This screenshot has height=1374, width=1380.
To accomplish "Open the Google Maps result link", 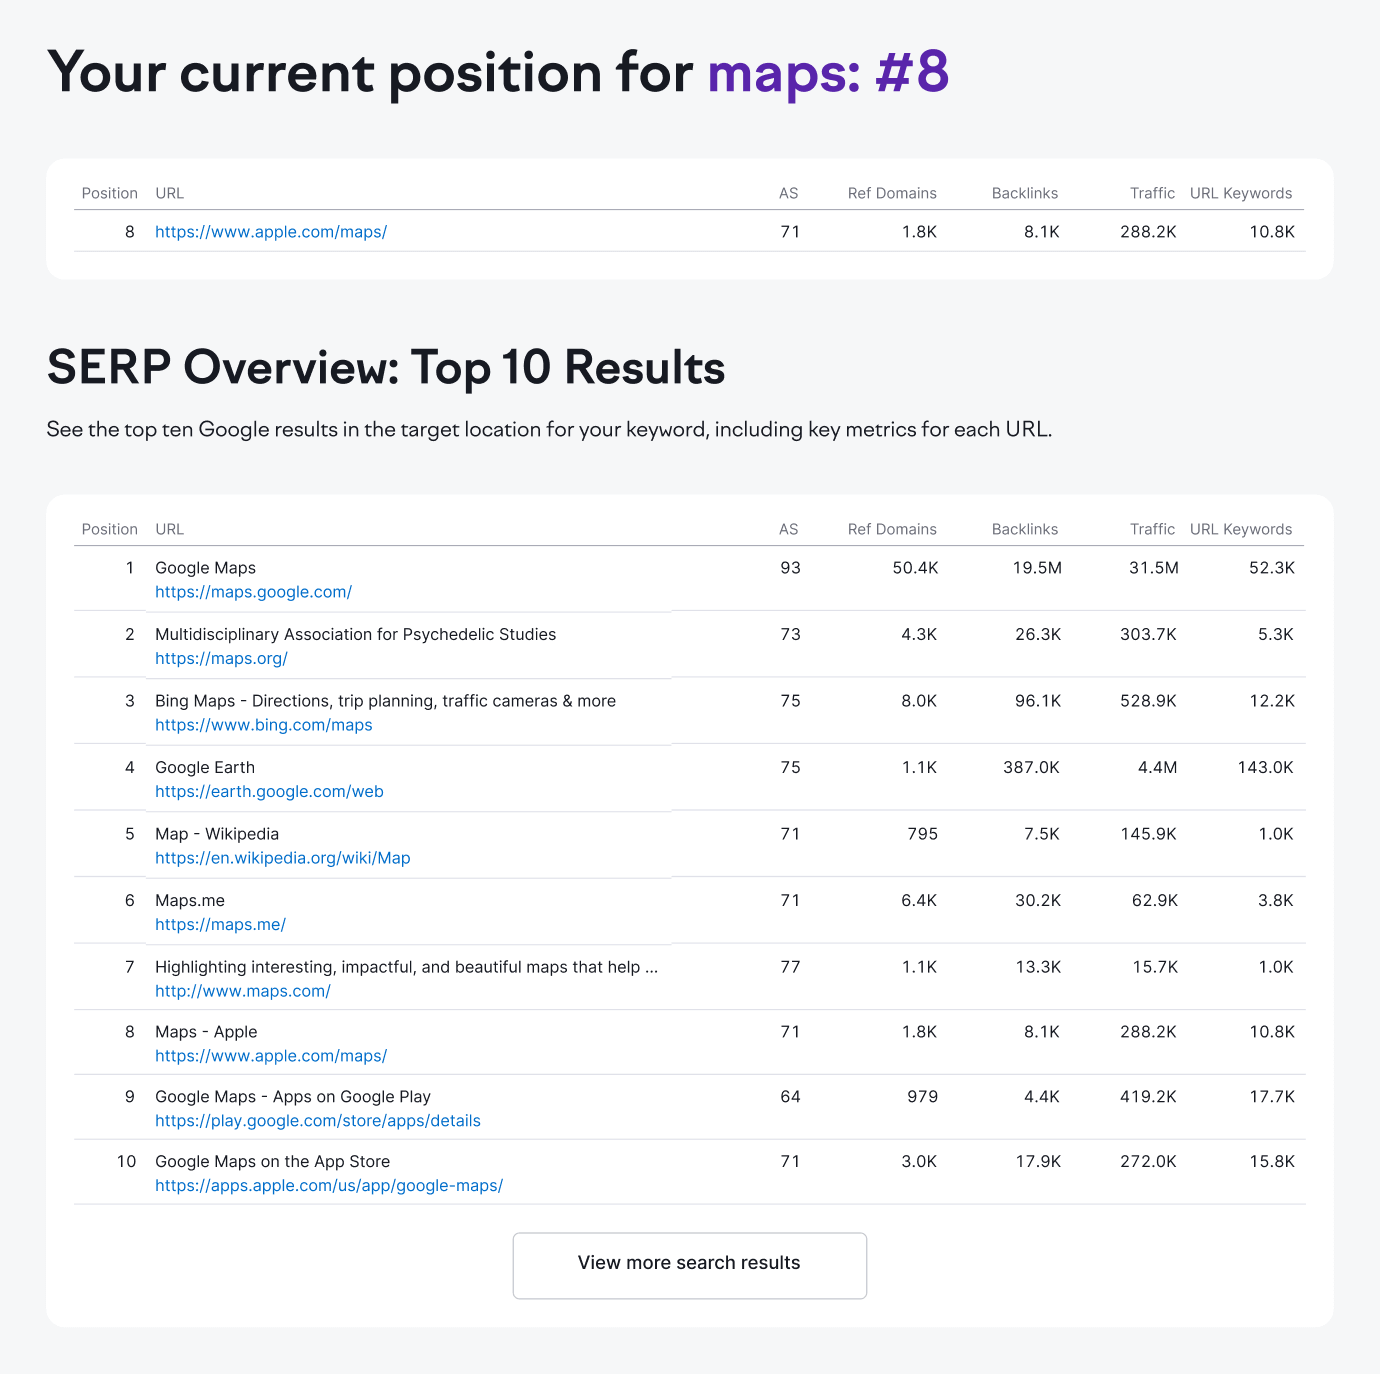I will point(253,592).
